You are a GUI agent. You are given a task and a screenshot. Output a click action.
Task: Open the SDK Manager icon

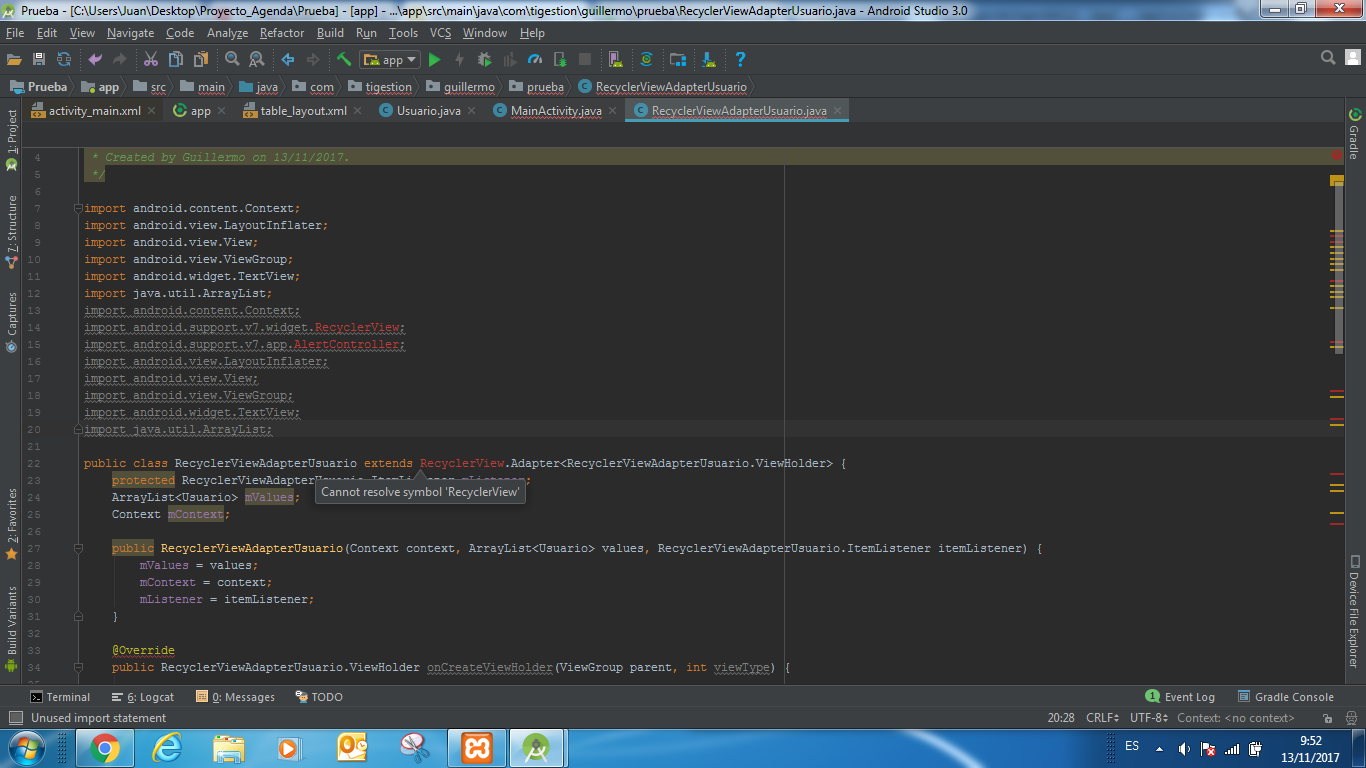click(x=709, y=60)
